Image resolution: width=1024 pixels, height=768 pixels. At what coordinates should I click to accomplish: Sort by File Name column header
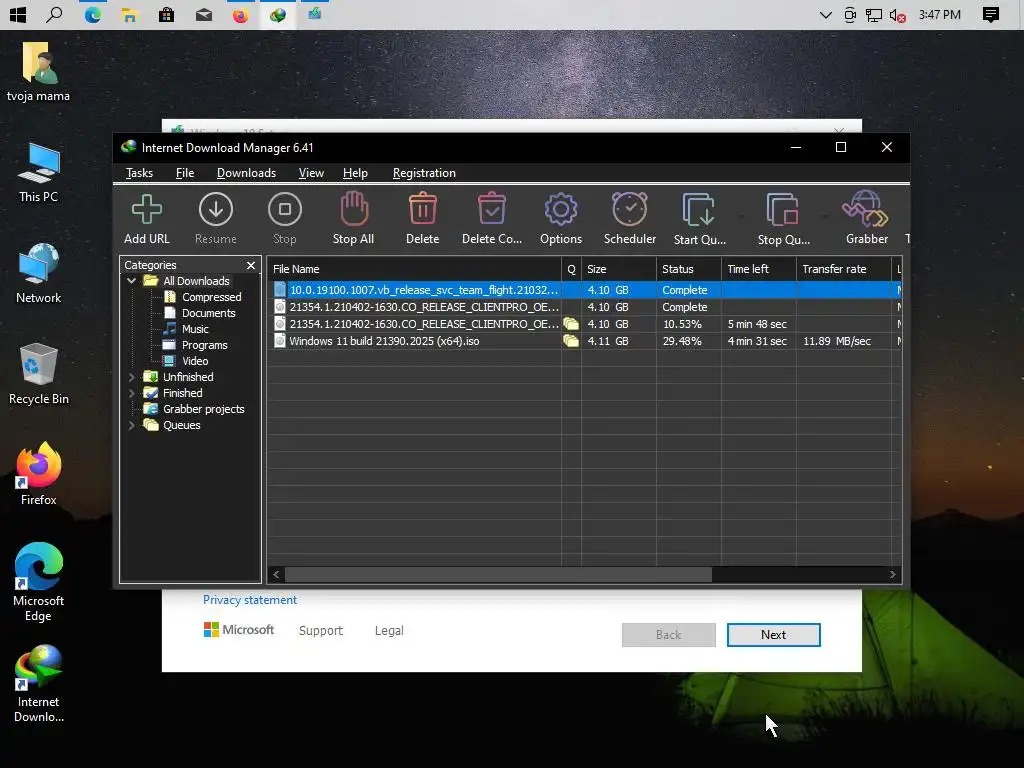click(x=414, y=269)
